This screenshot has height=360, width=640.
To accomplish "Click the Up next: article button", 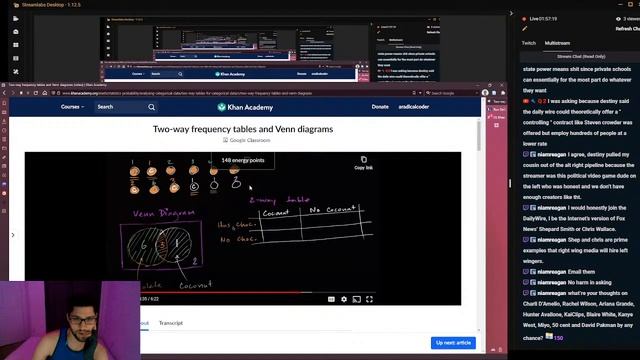I will 453,343.
